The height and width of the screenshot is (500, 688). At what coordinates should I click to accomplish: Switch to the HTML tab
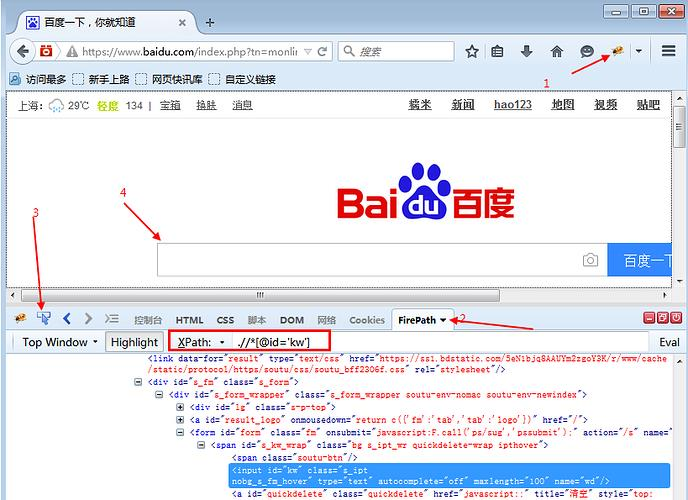189,320
